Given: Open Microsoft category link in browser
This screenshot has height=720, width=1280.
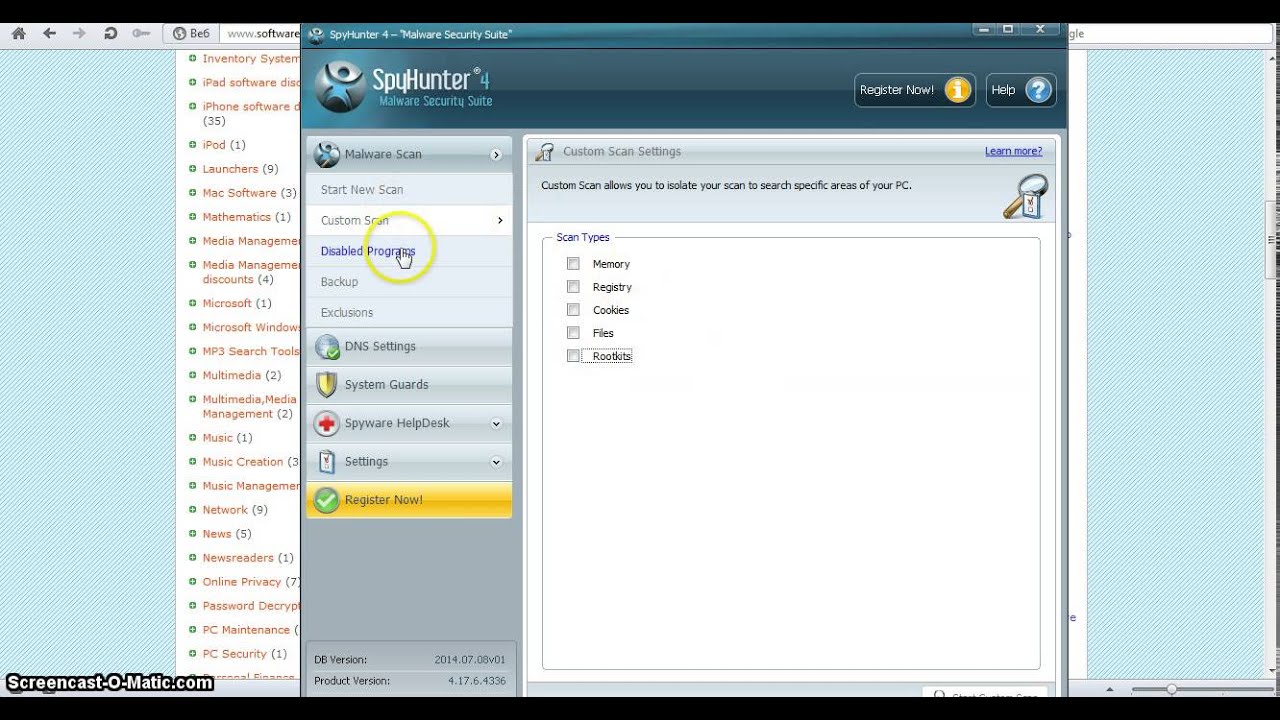Looking at the screenshot, I should point(227,303).
